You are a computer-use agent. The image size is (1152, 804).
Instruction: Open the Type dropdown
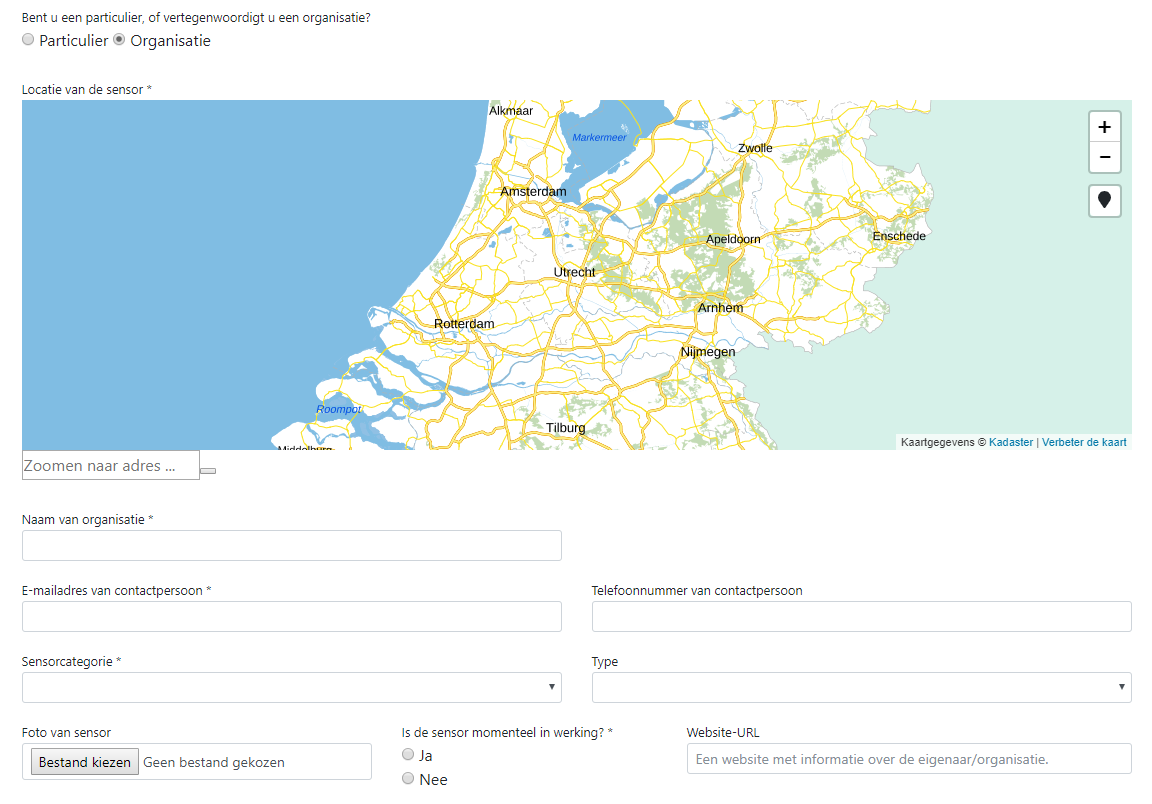861,687
